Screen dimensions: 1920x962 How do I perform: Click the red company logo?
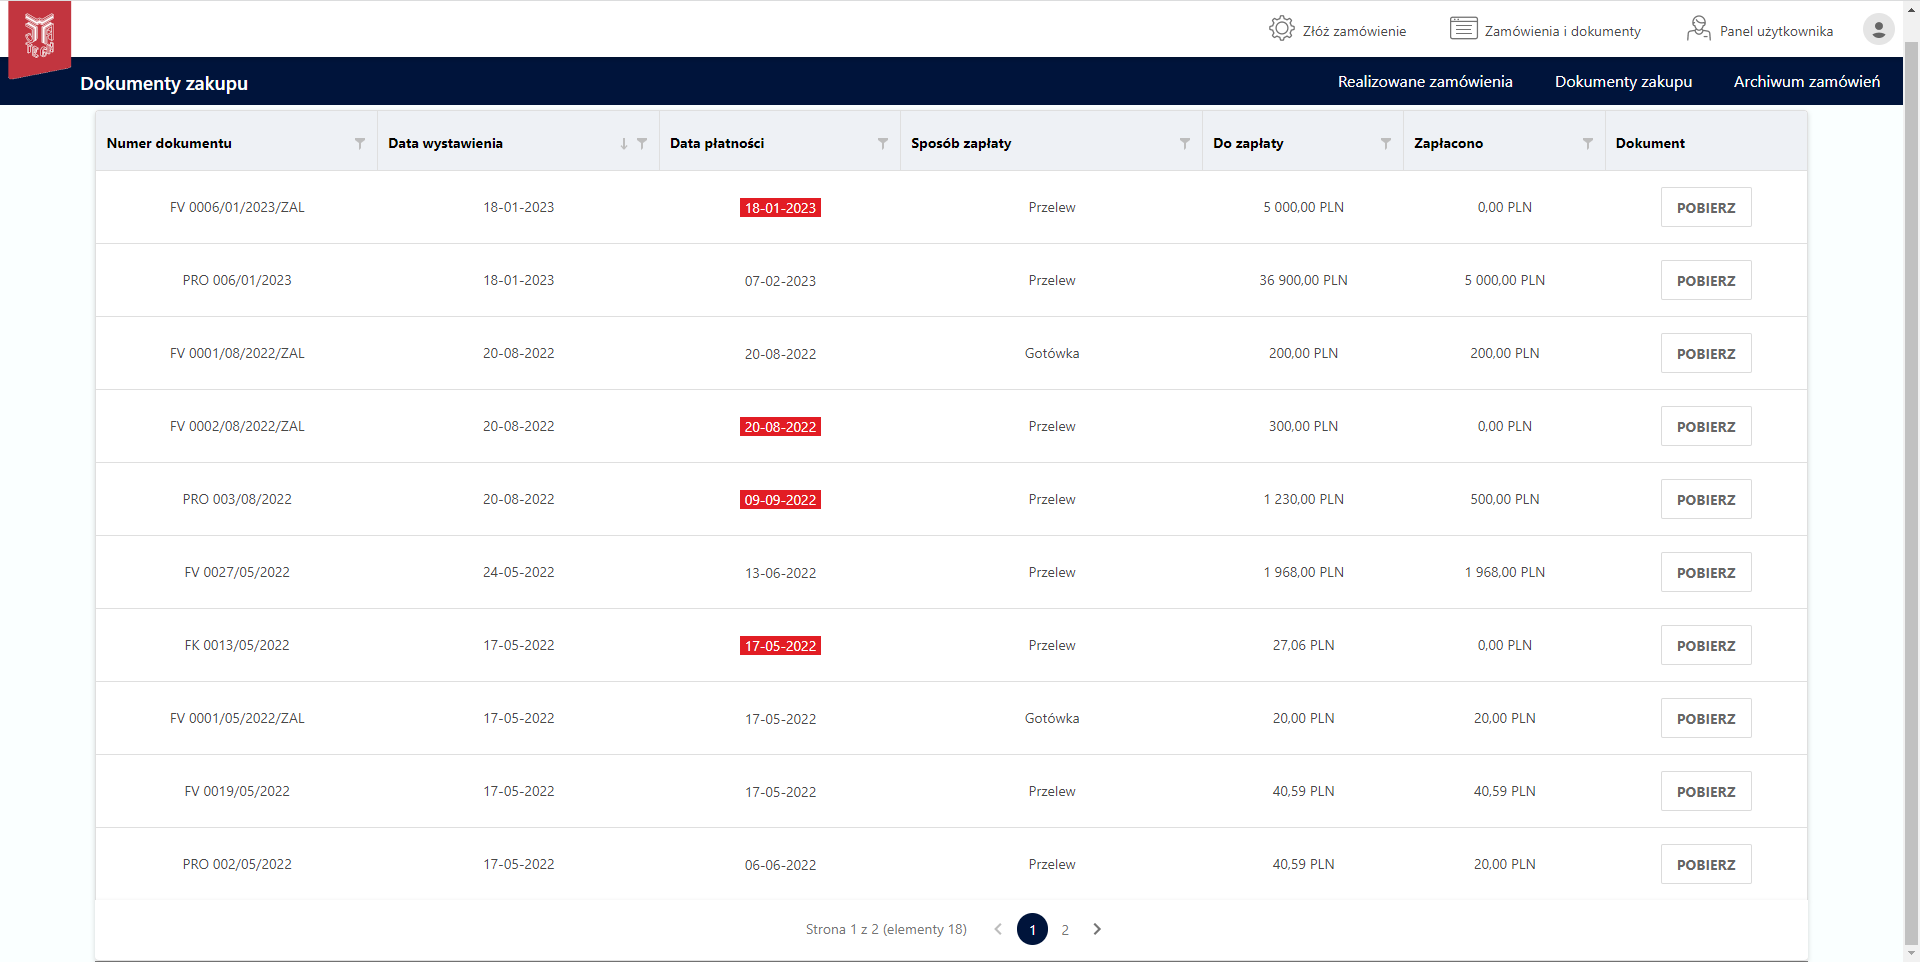pos(39,37)
